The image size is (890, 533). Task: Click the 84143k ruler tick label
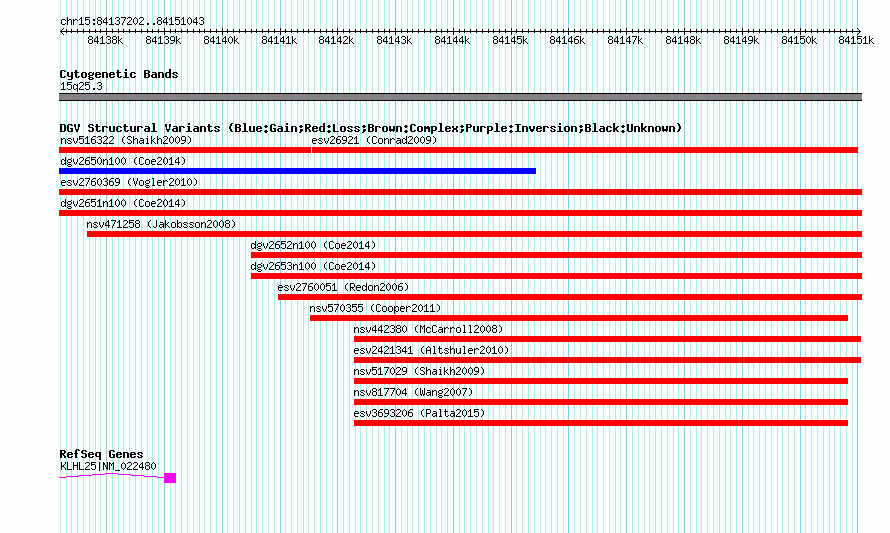(x=394, y=40)
